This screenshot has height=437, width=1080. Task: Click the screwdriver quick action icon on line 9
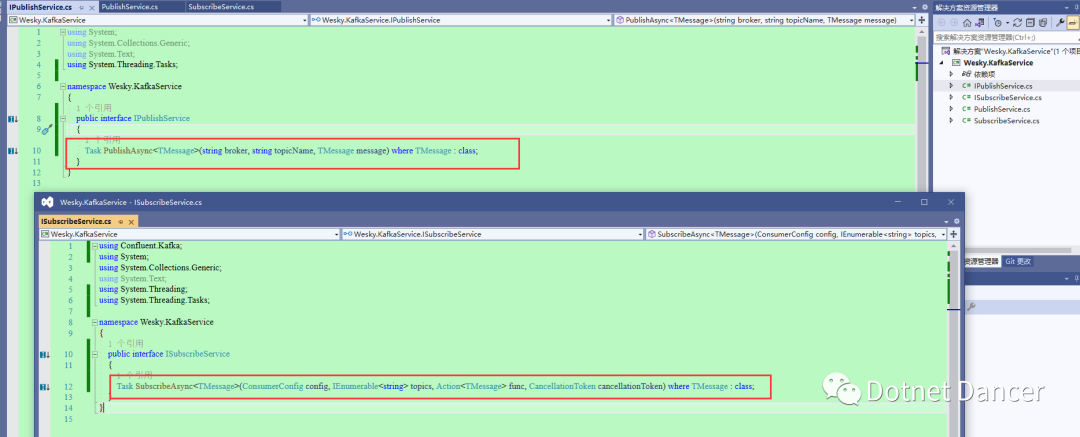pyautogui.click(x=47, y=129)
